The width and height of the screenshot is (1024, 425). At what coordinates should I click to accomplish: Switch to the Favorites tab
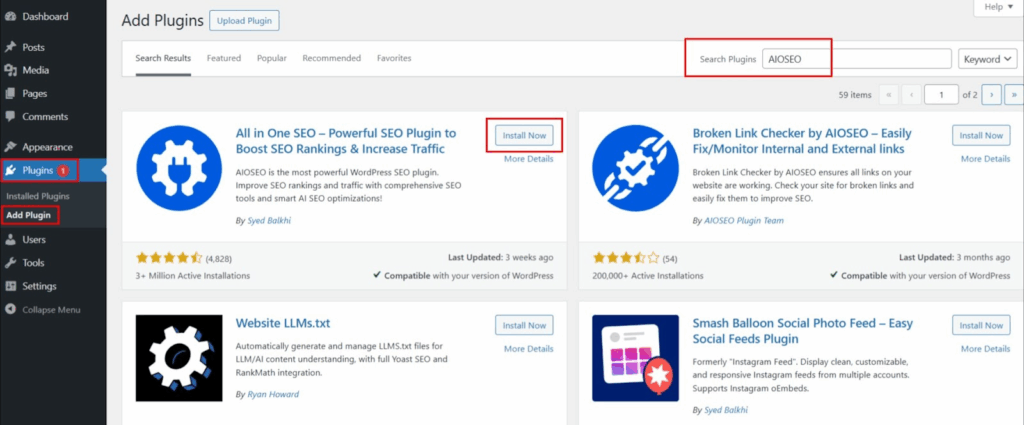click(394, 58)
